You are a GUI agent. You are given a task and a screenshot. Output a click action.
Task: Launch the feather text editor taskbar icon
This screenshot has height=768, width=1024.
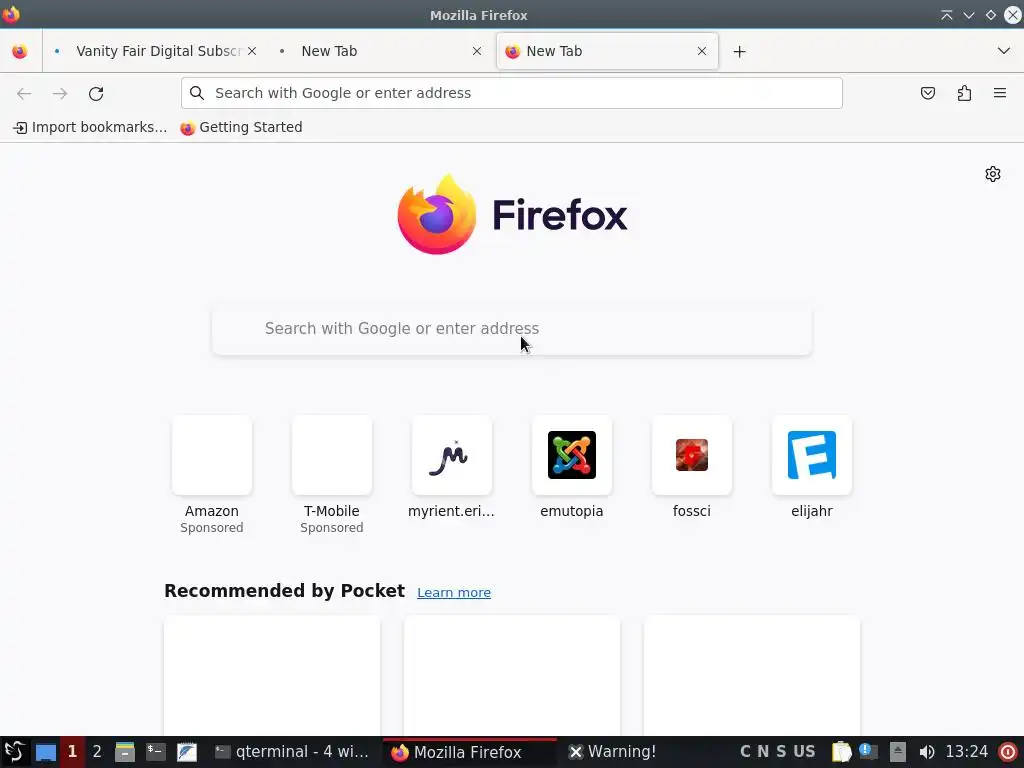point(187,752)
